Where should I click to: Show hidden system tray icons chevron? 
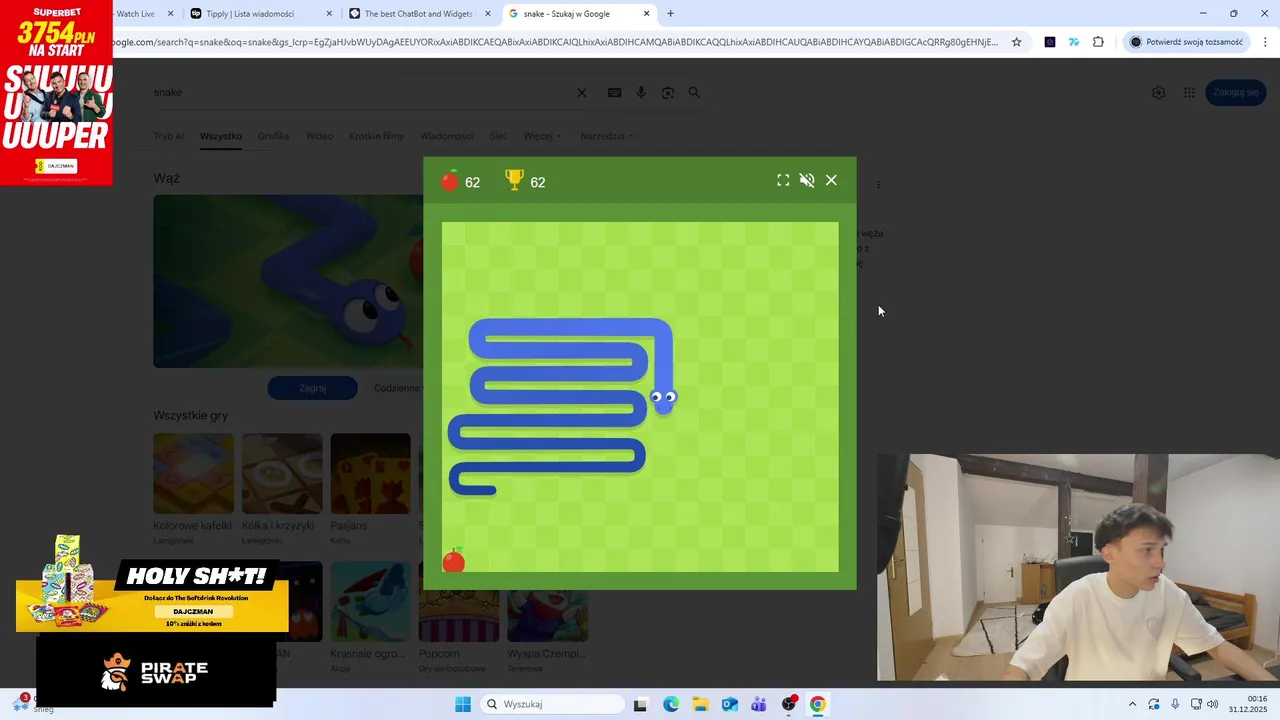(x=1132, y=704)
